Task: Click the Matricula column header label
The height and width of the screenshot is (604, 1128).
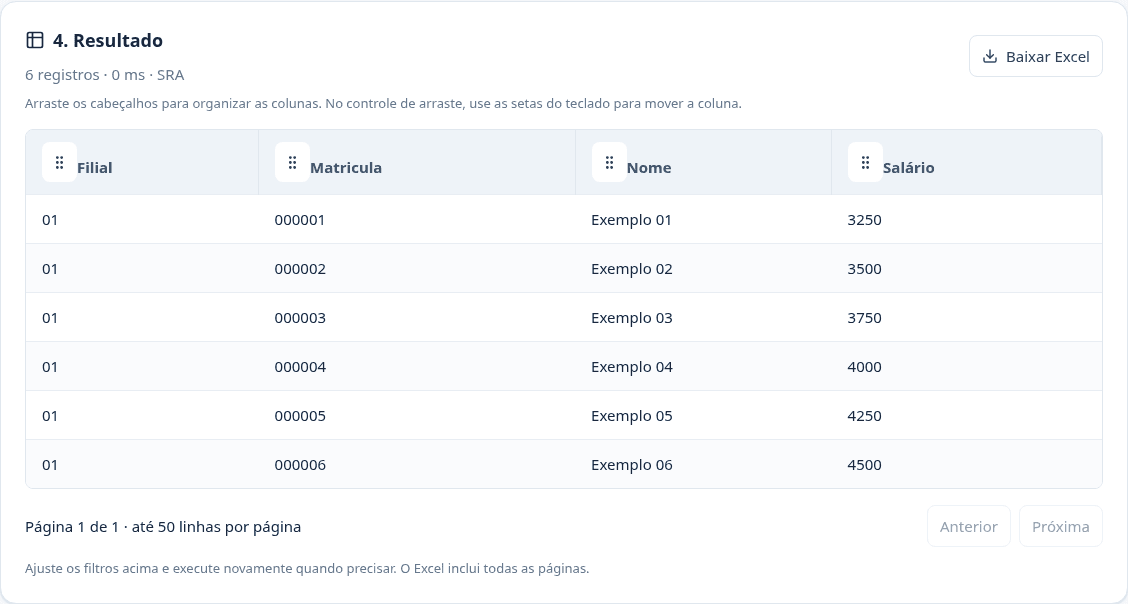Action: click(346, 168)
